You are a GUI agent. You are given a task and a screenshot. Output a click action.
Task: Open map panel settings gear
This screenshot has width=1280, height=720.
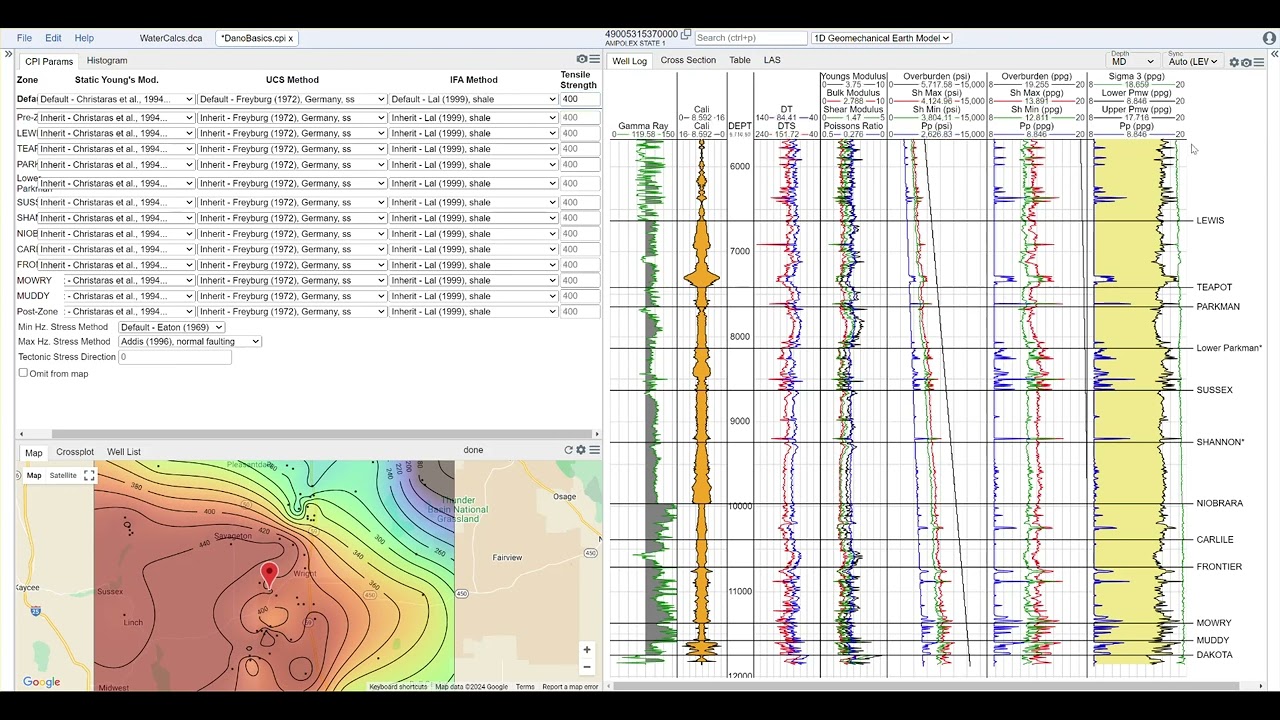(581, 450)
